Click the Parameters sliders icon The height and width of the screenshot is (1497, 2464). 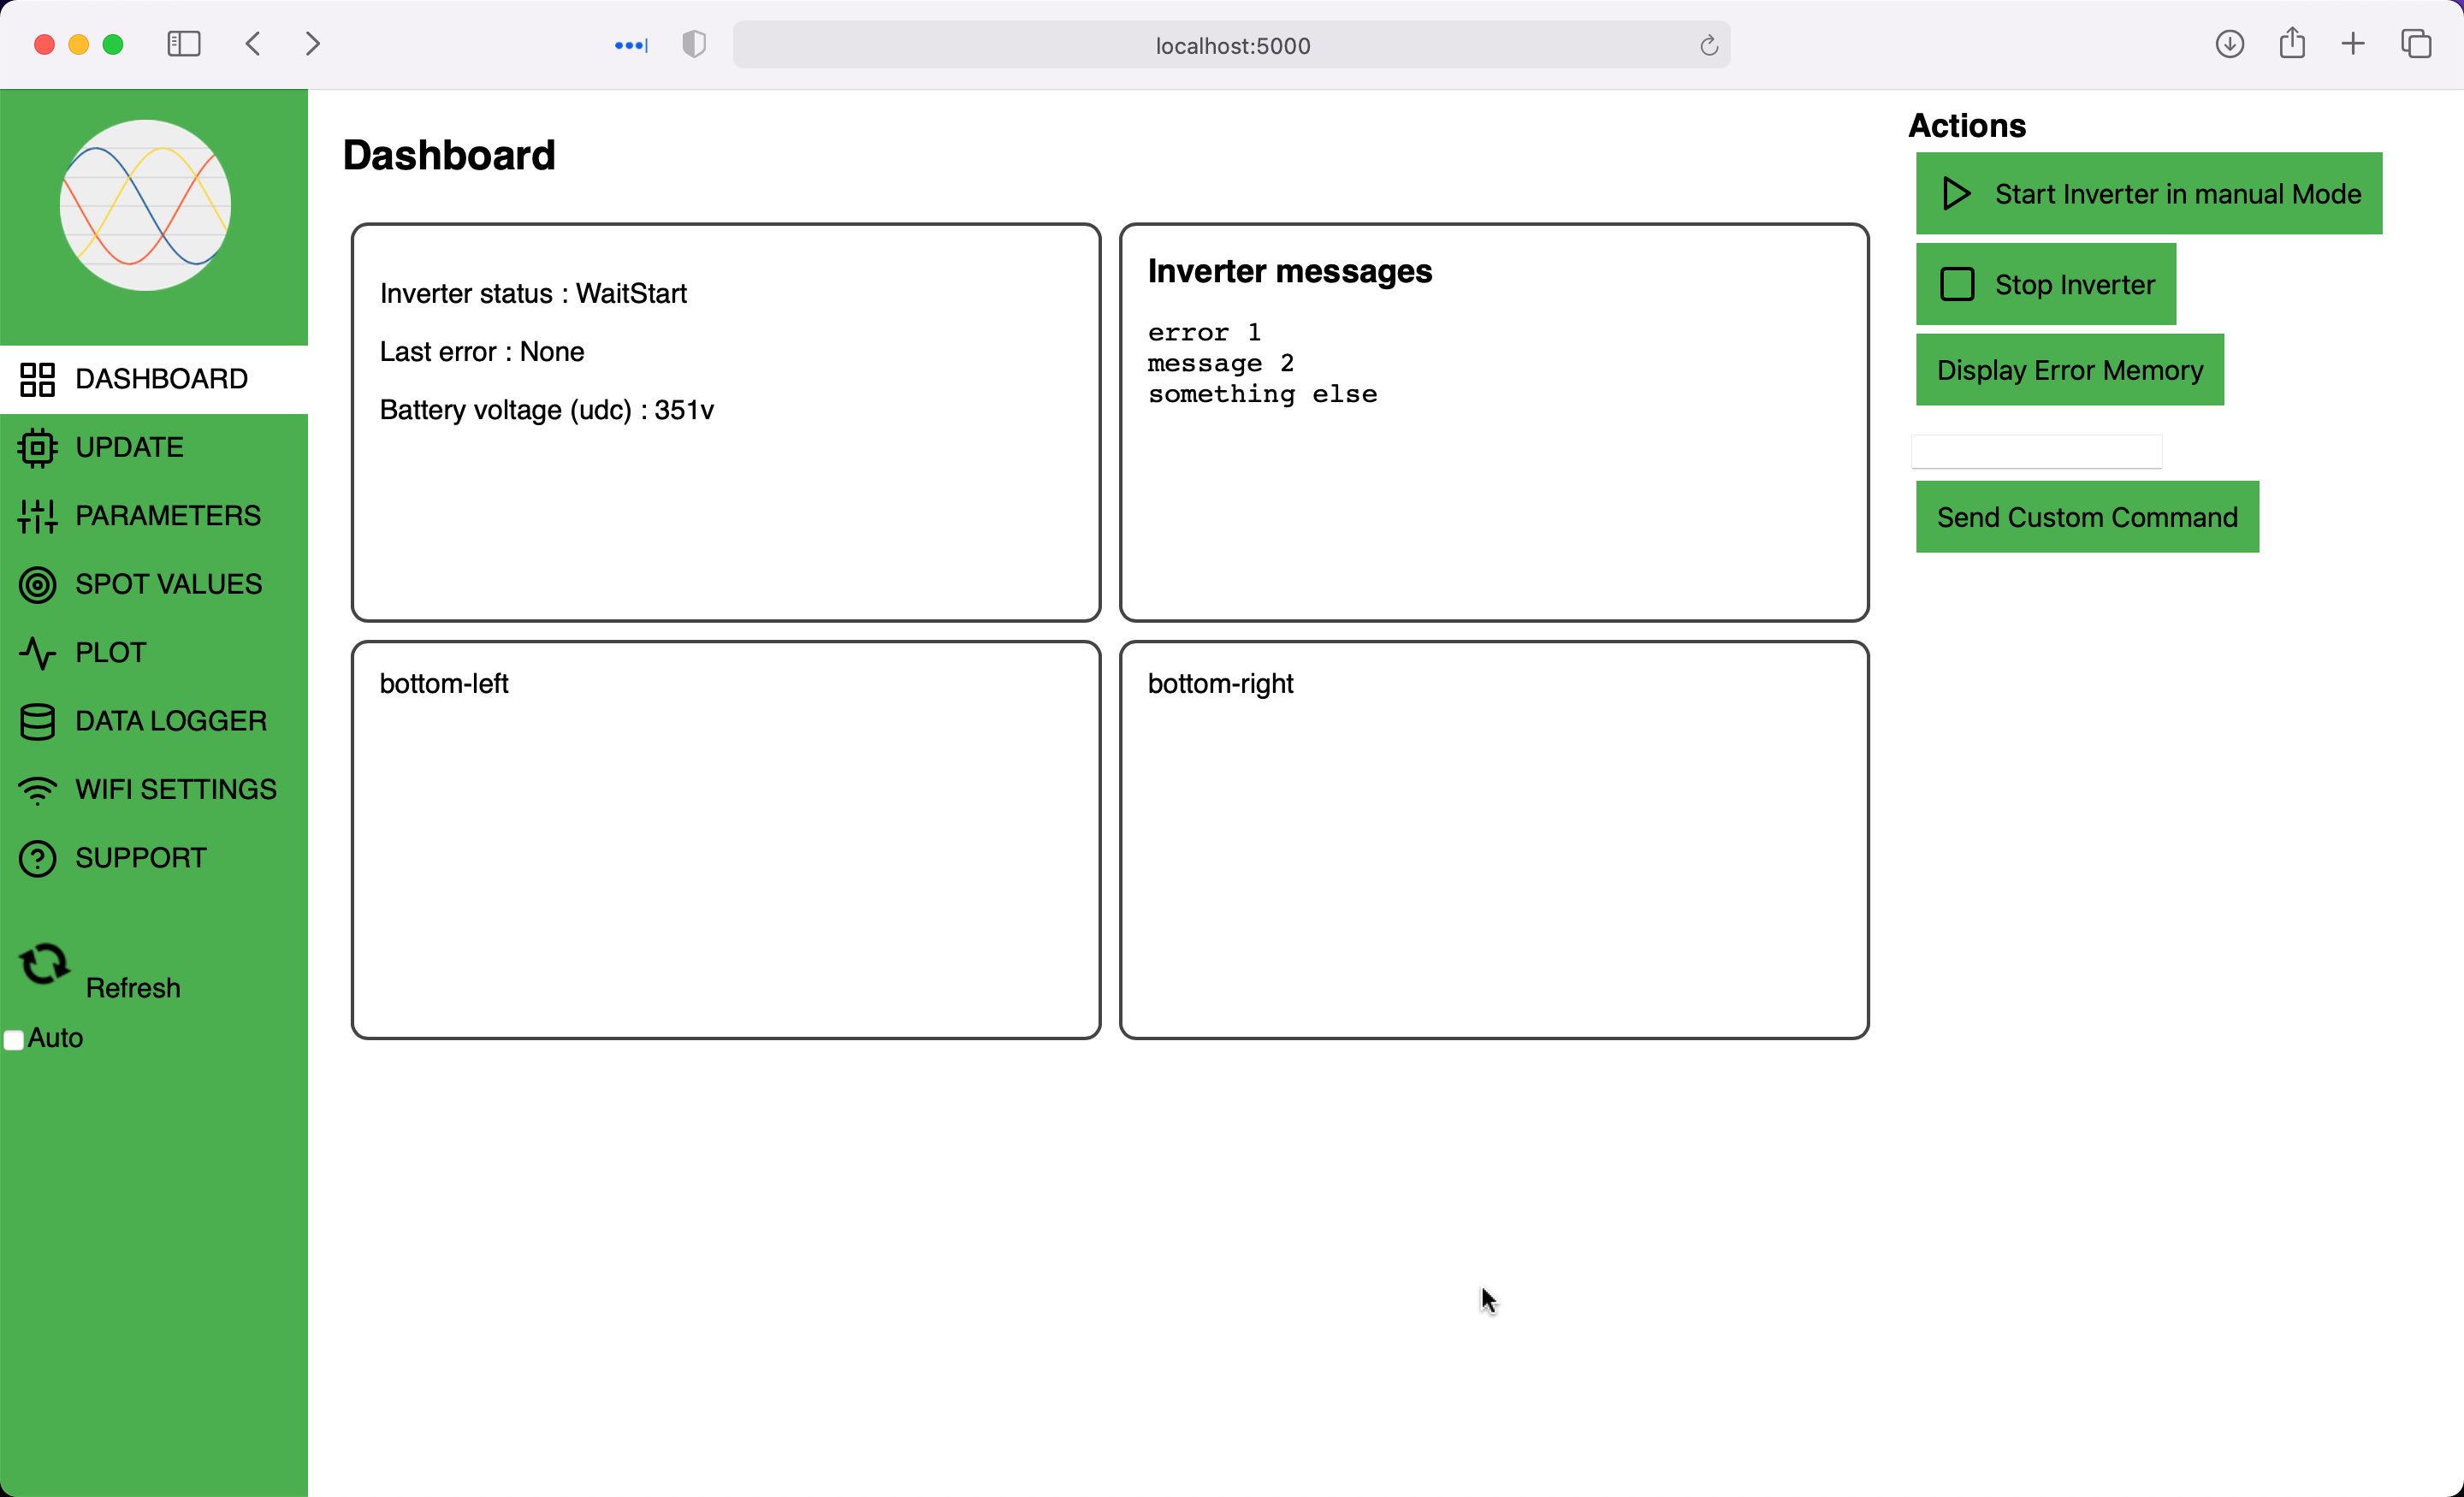[37, 516]
